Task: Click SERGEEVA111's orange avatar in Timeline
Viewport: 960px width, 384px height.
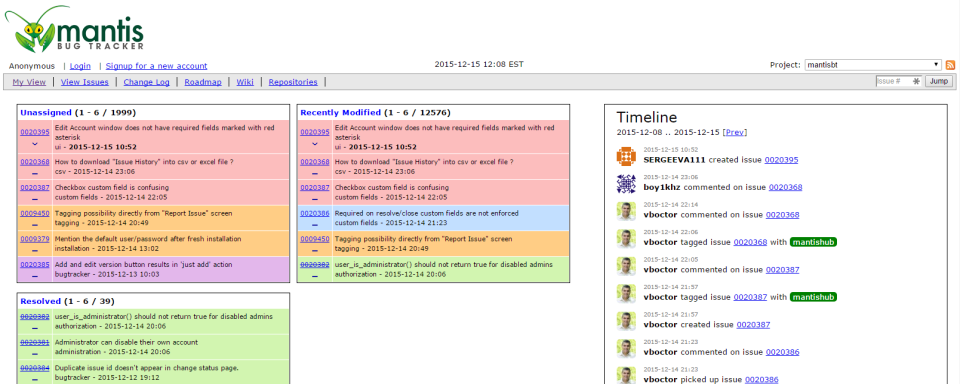Action: pyautogui.click(x=626, y=156)
